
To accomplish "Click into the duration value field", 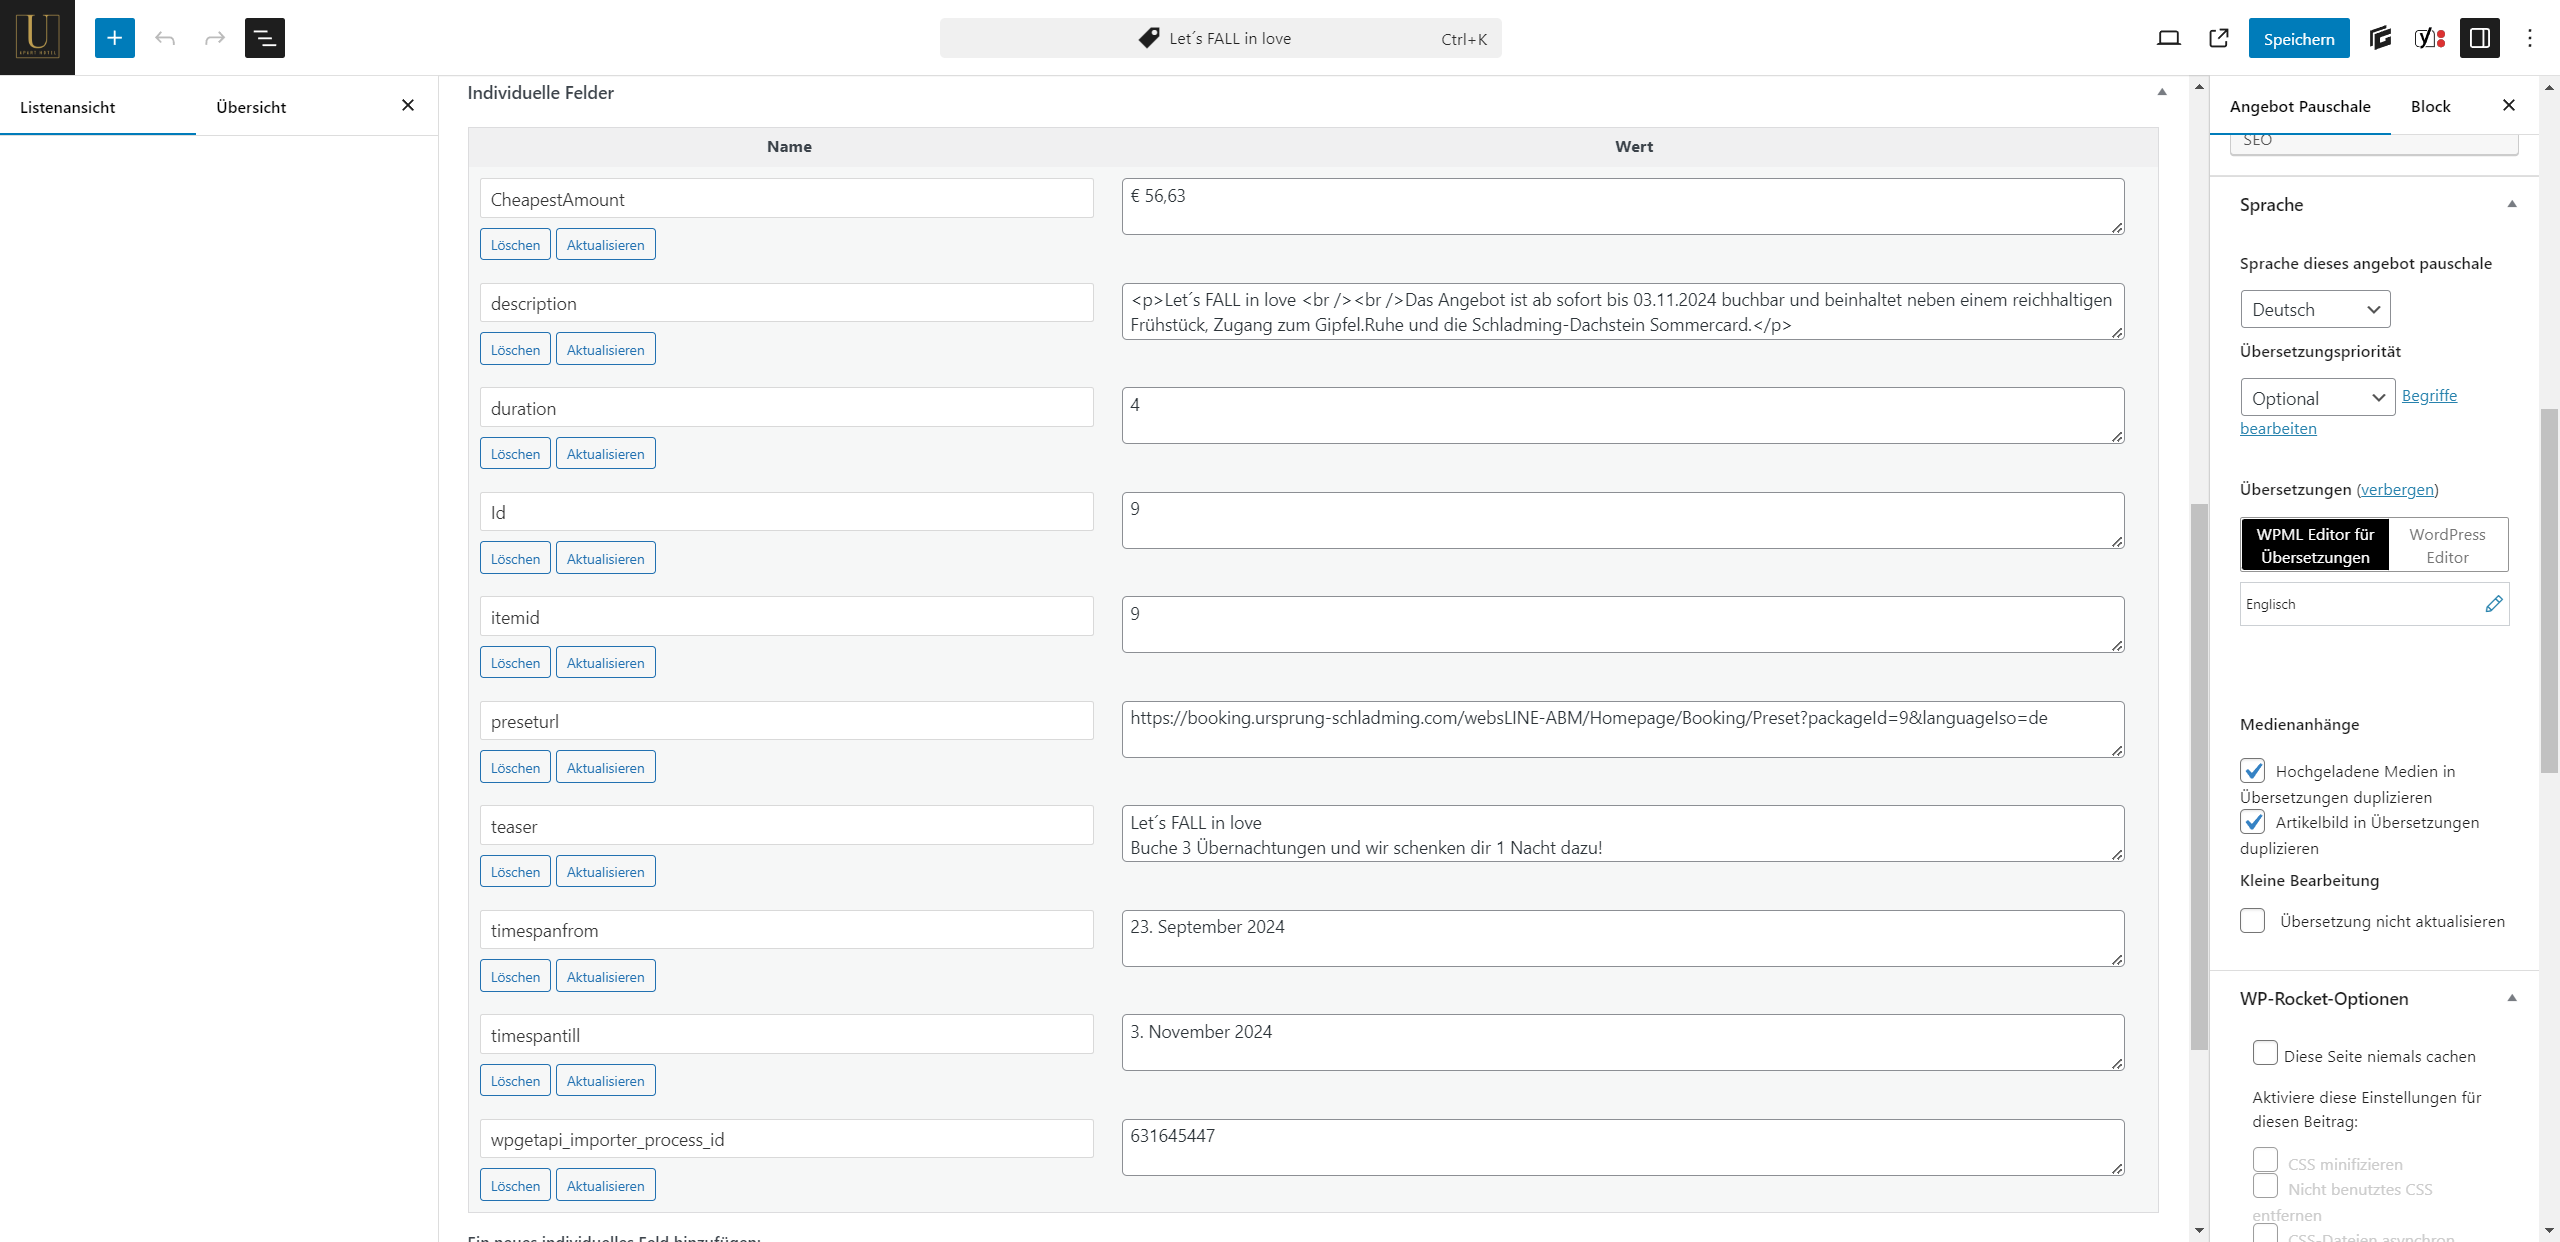I will 1622,416.
